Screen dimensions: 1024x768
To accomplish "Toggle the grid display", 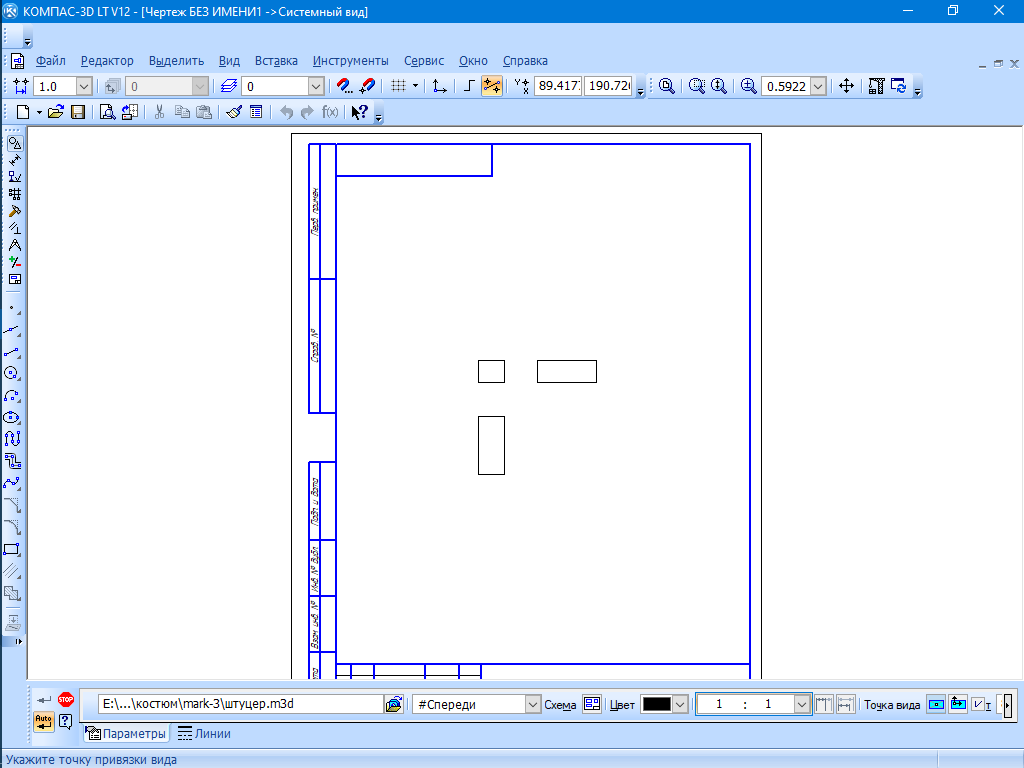I will click(x=398, y=86).
